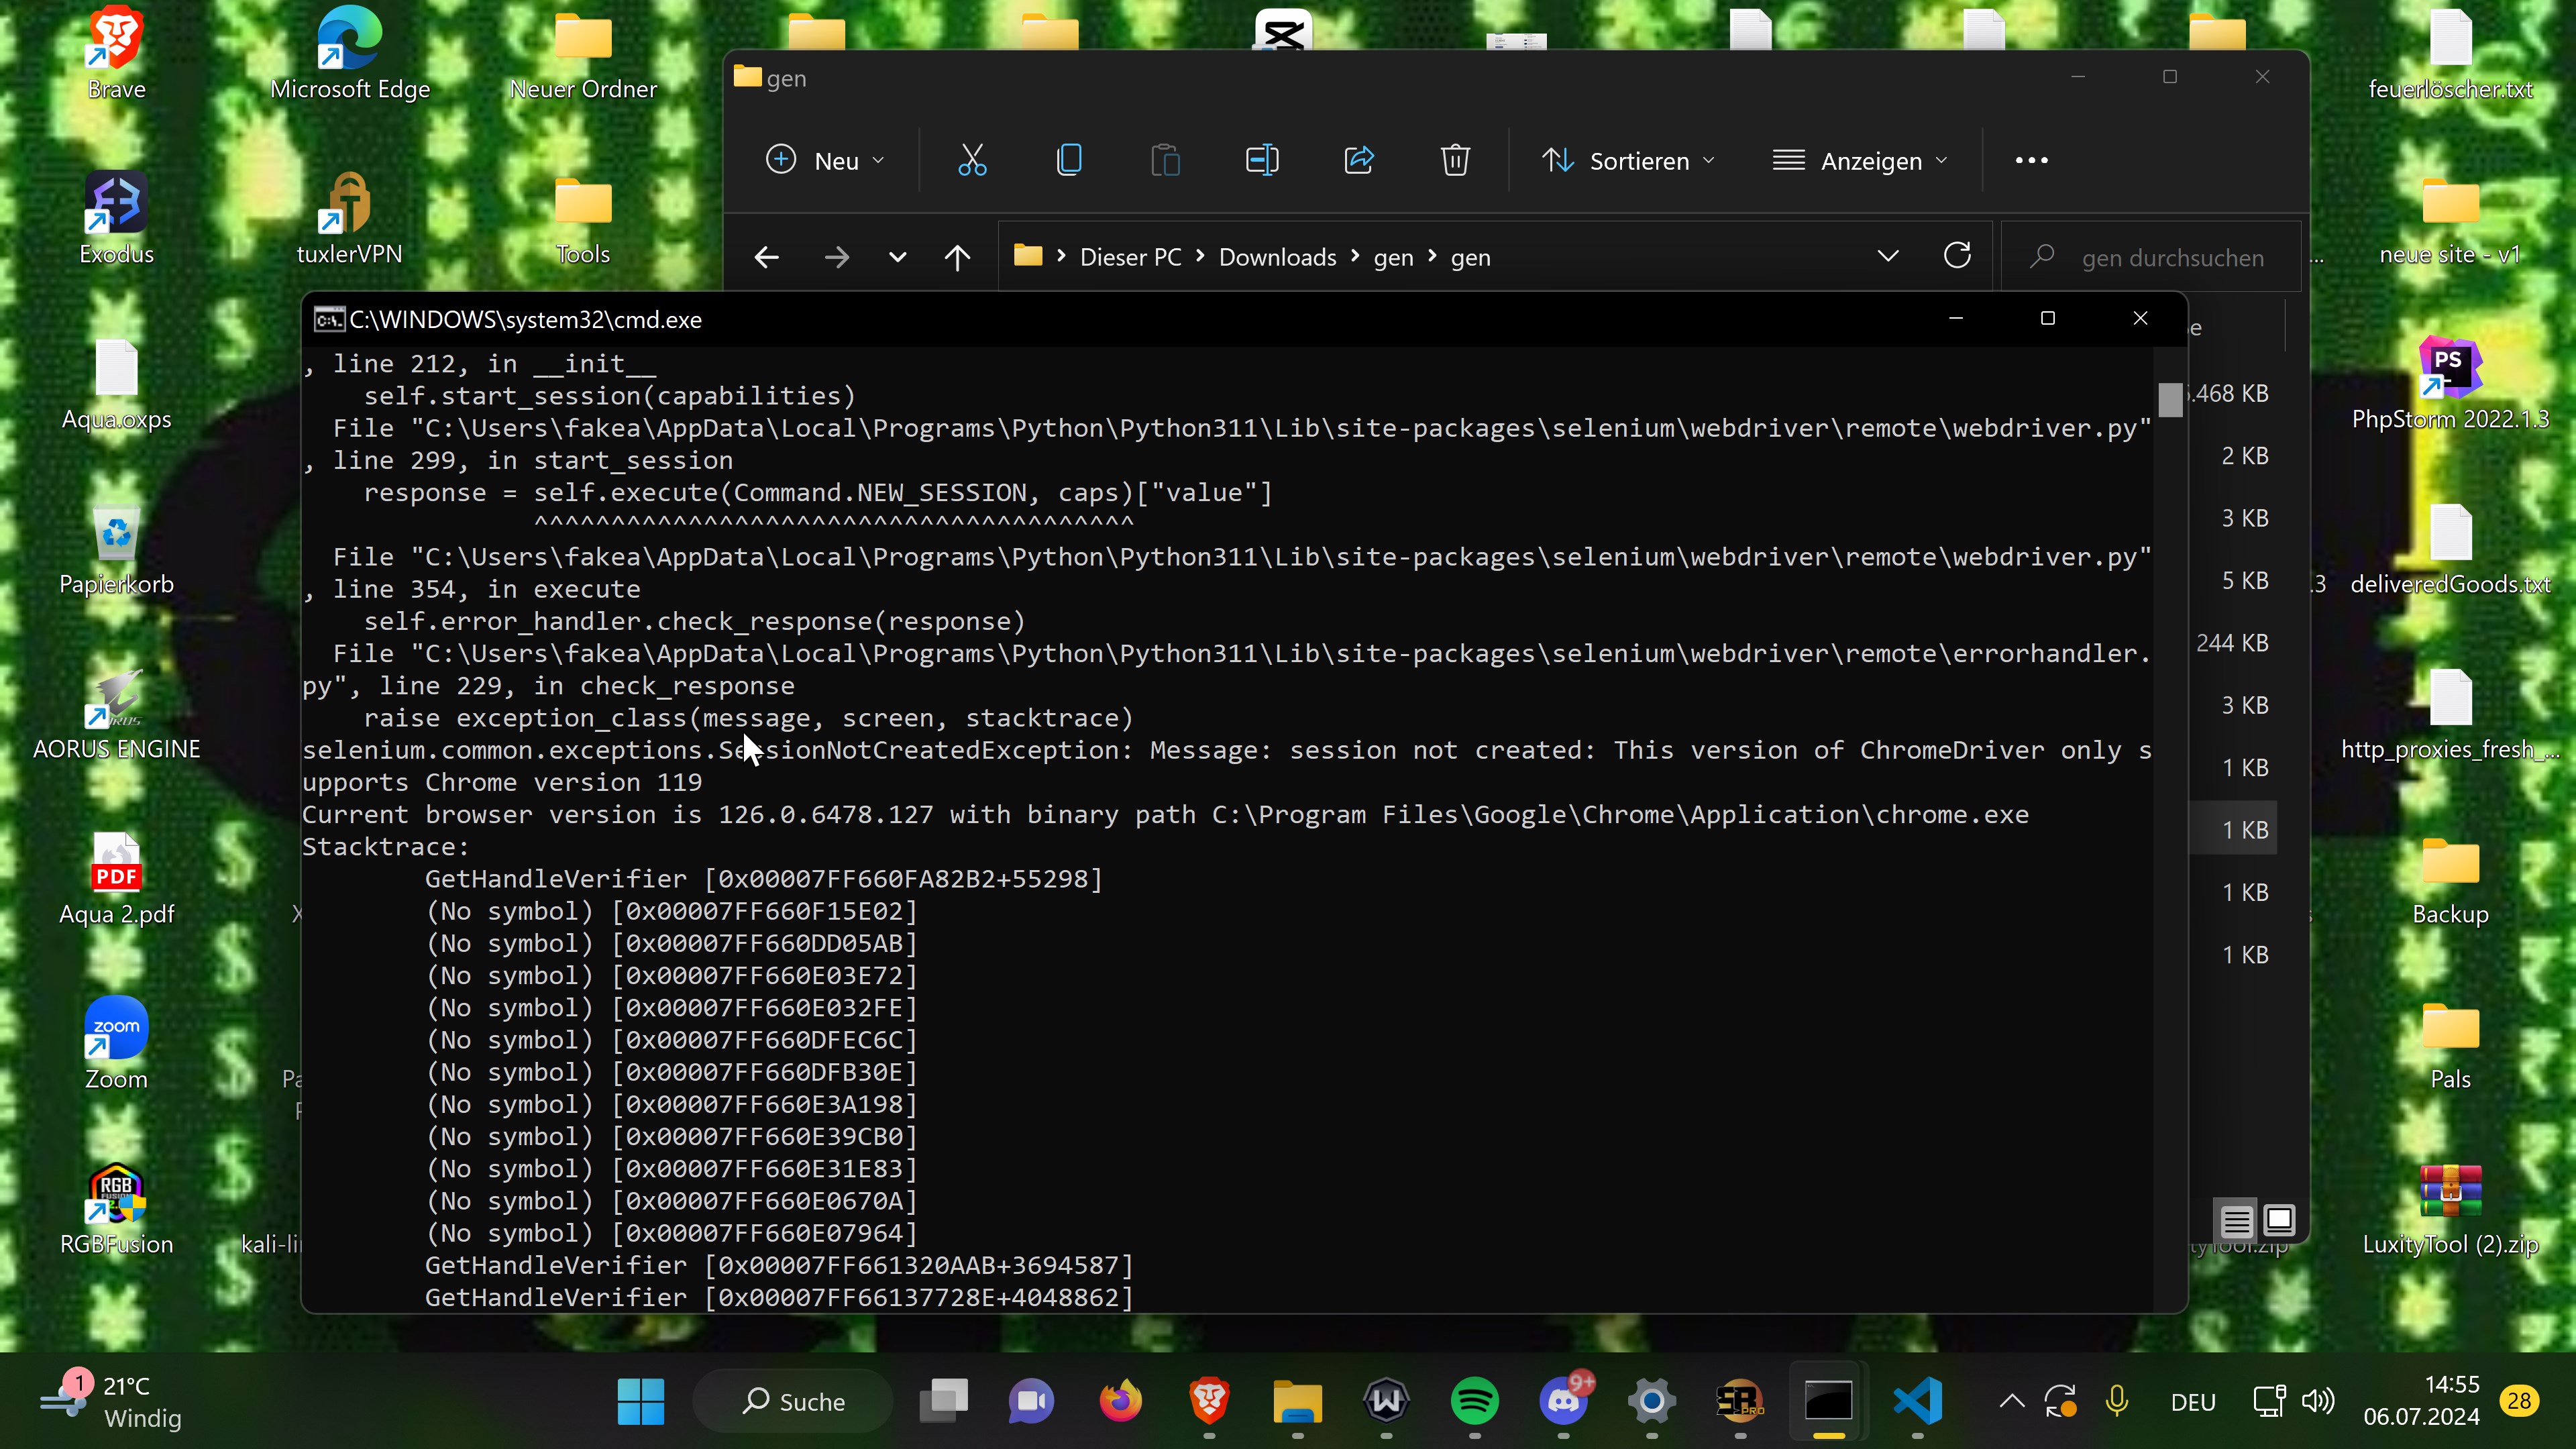
Task: Refresh the gen folder view
Action: click(x=1957, y=256)
